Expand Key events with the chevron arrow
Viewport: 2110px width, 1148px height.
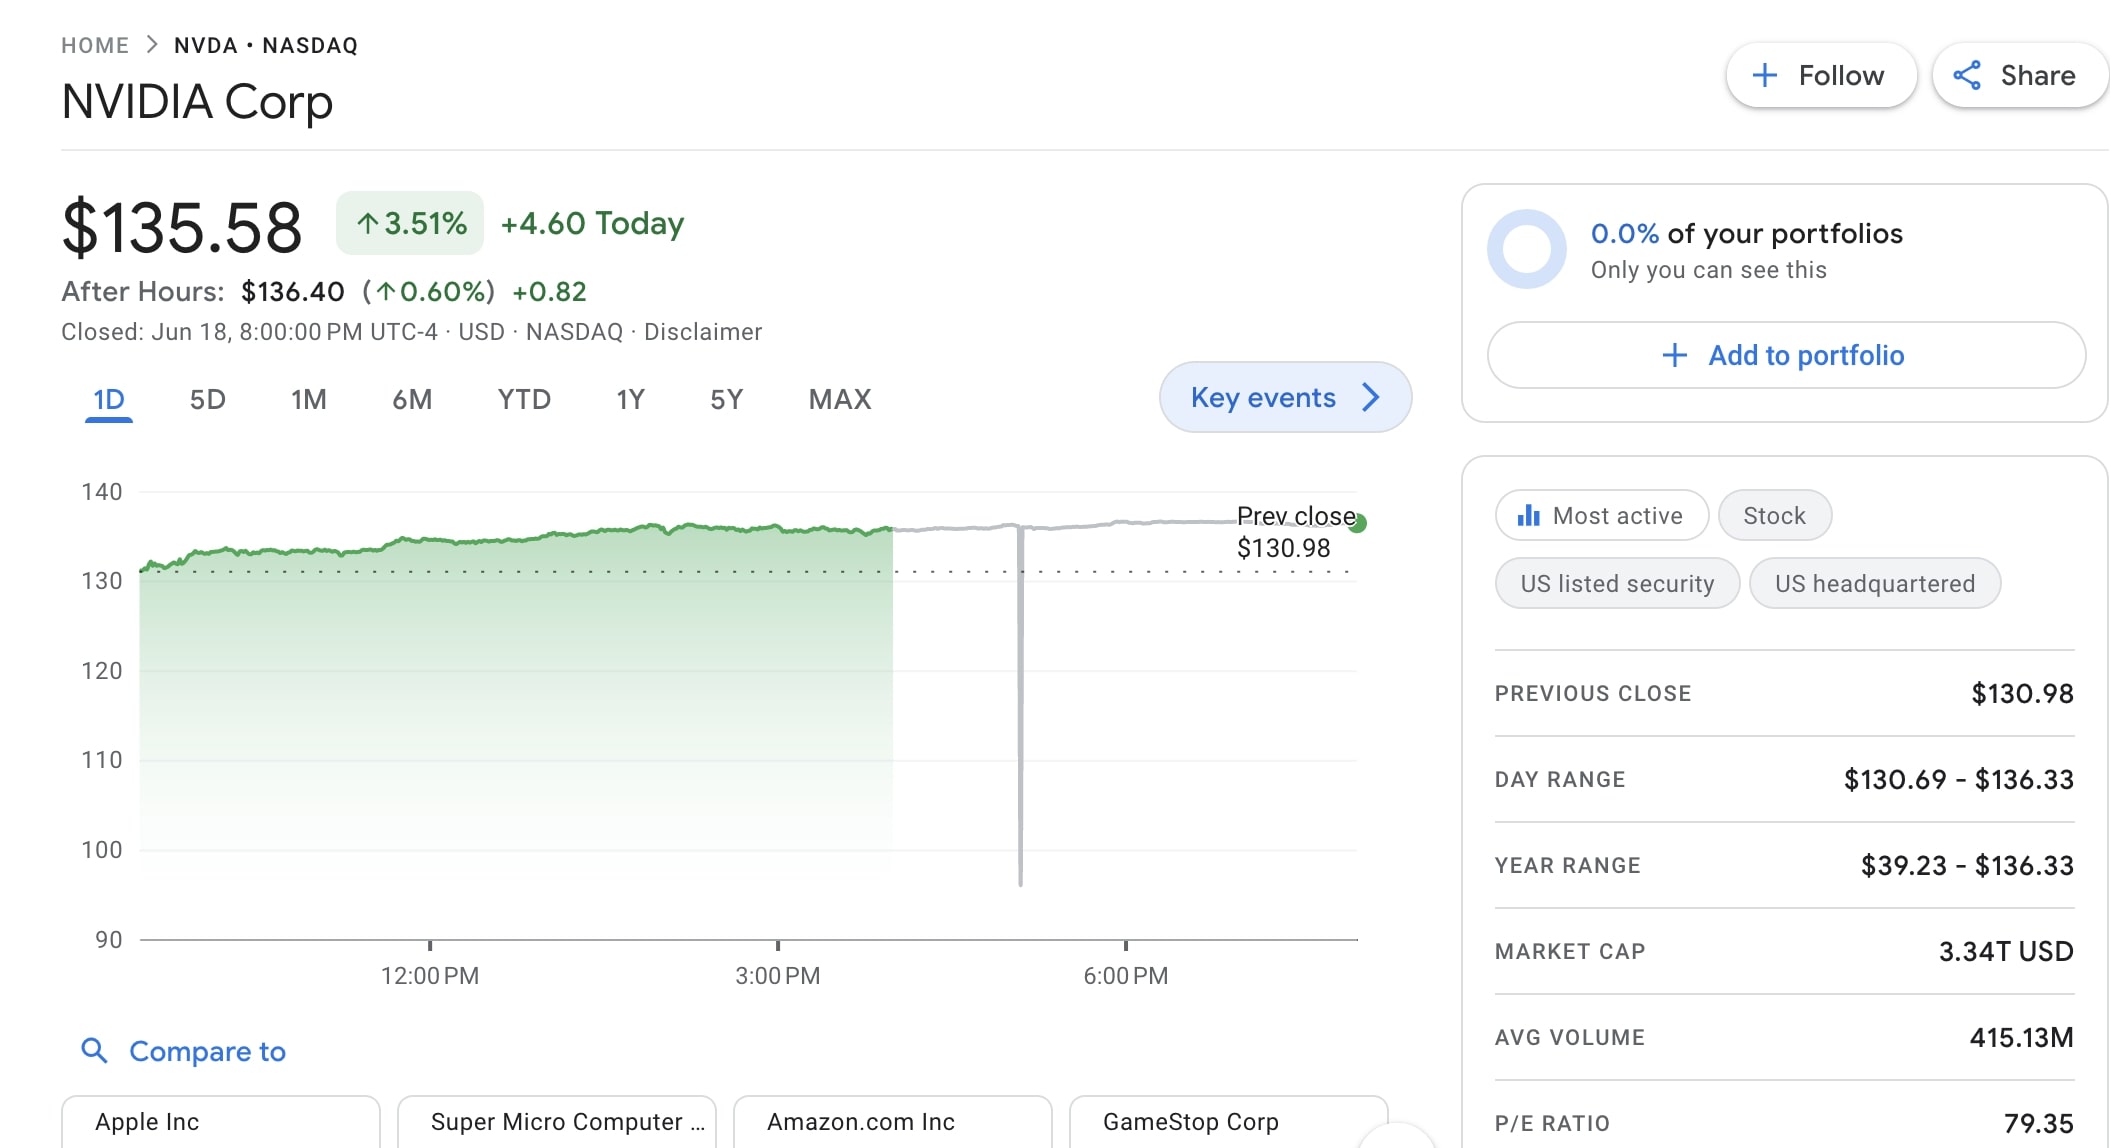[1371, 398]
